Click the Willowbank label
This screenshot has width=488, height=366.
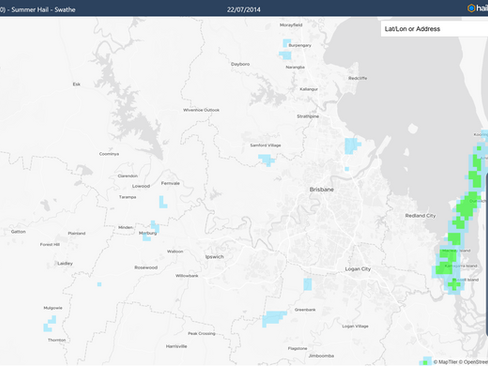187,276
